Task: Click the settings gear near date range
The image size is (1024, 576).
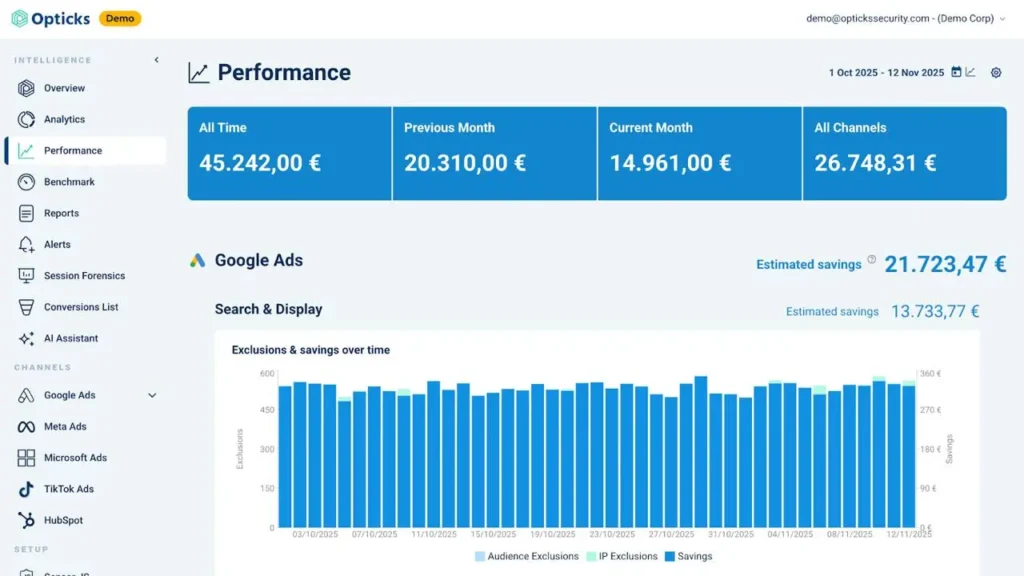Action: [996, 72]
